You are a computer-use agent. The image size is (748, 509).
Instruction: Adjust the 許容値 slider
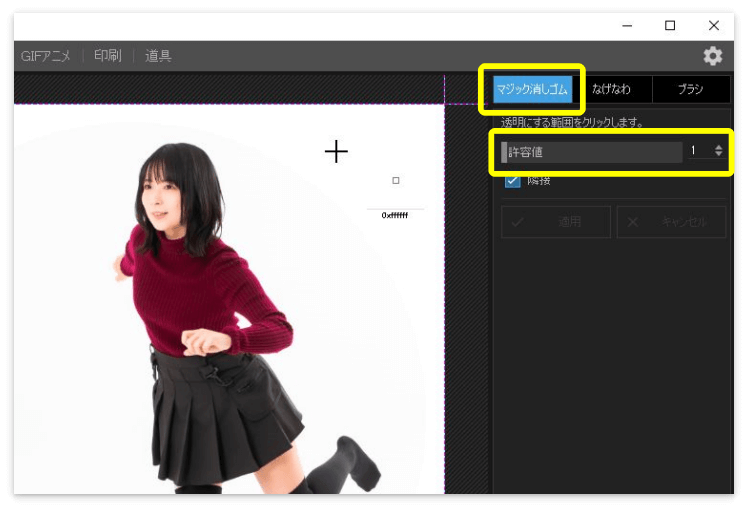pyautogui.click(x=592, y=152)
